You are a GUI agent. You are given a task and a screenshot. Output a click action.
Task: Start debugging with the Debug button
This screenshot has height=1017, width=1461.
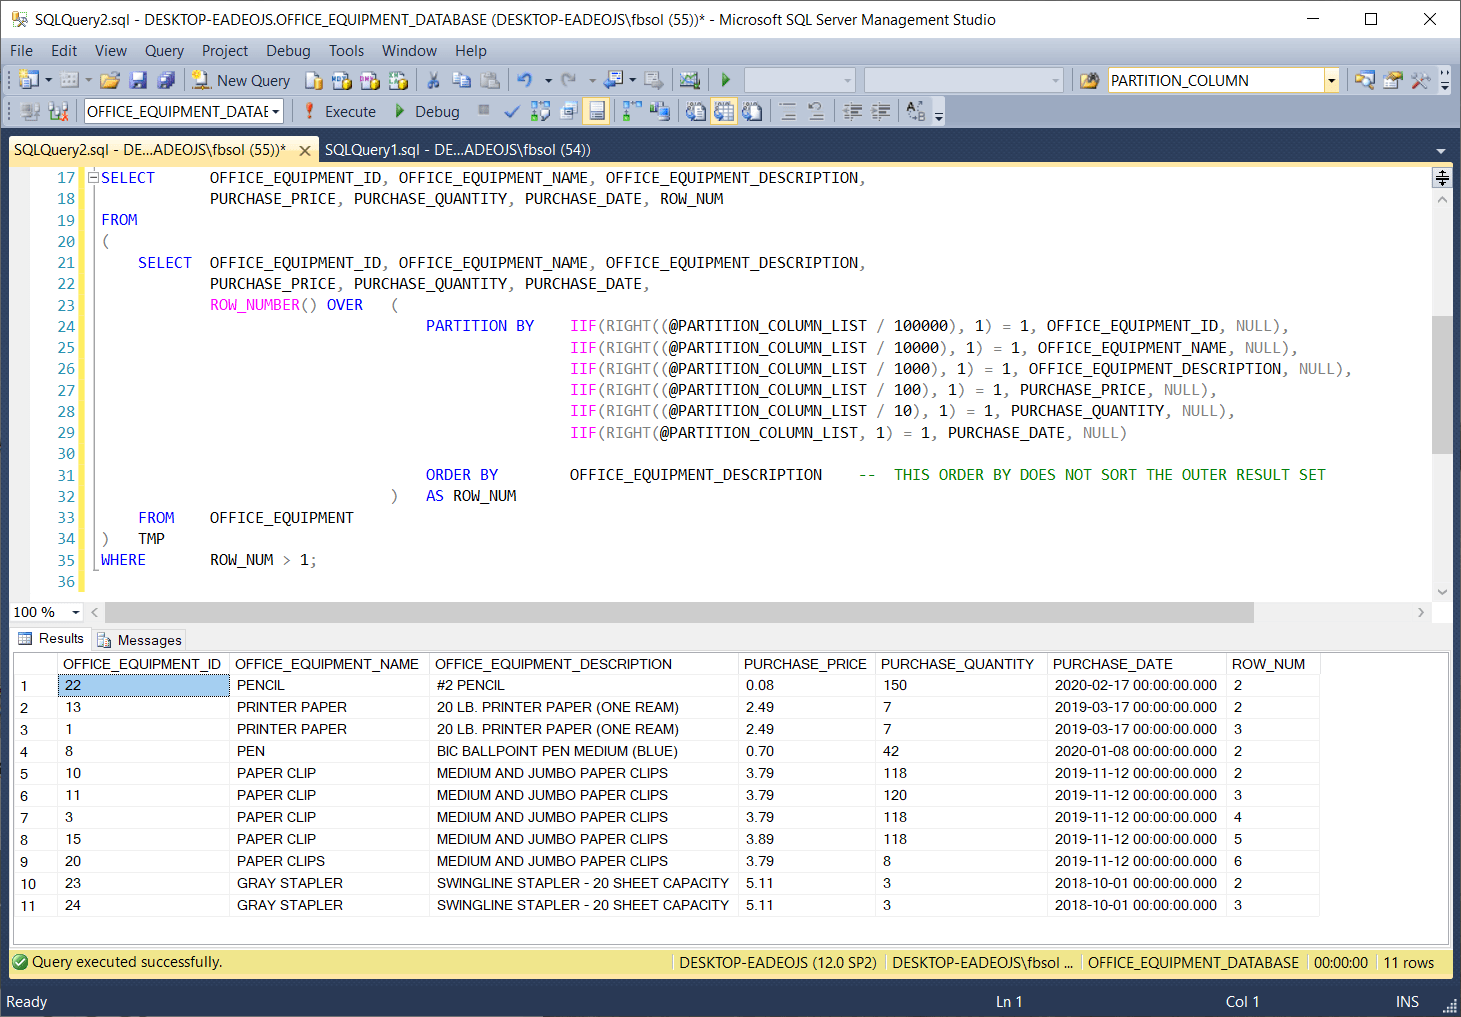point(430,111)
